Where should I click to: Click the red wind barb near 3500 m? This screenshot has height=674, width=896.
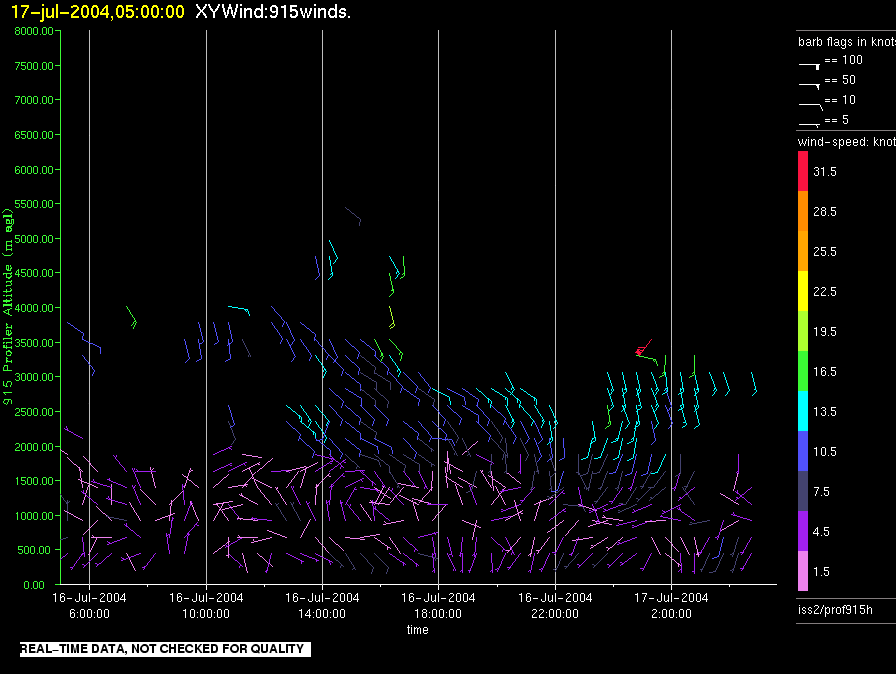(643, 347)
